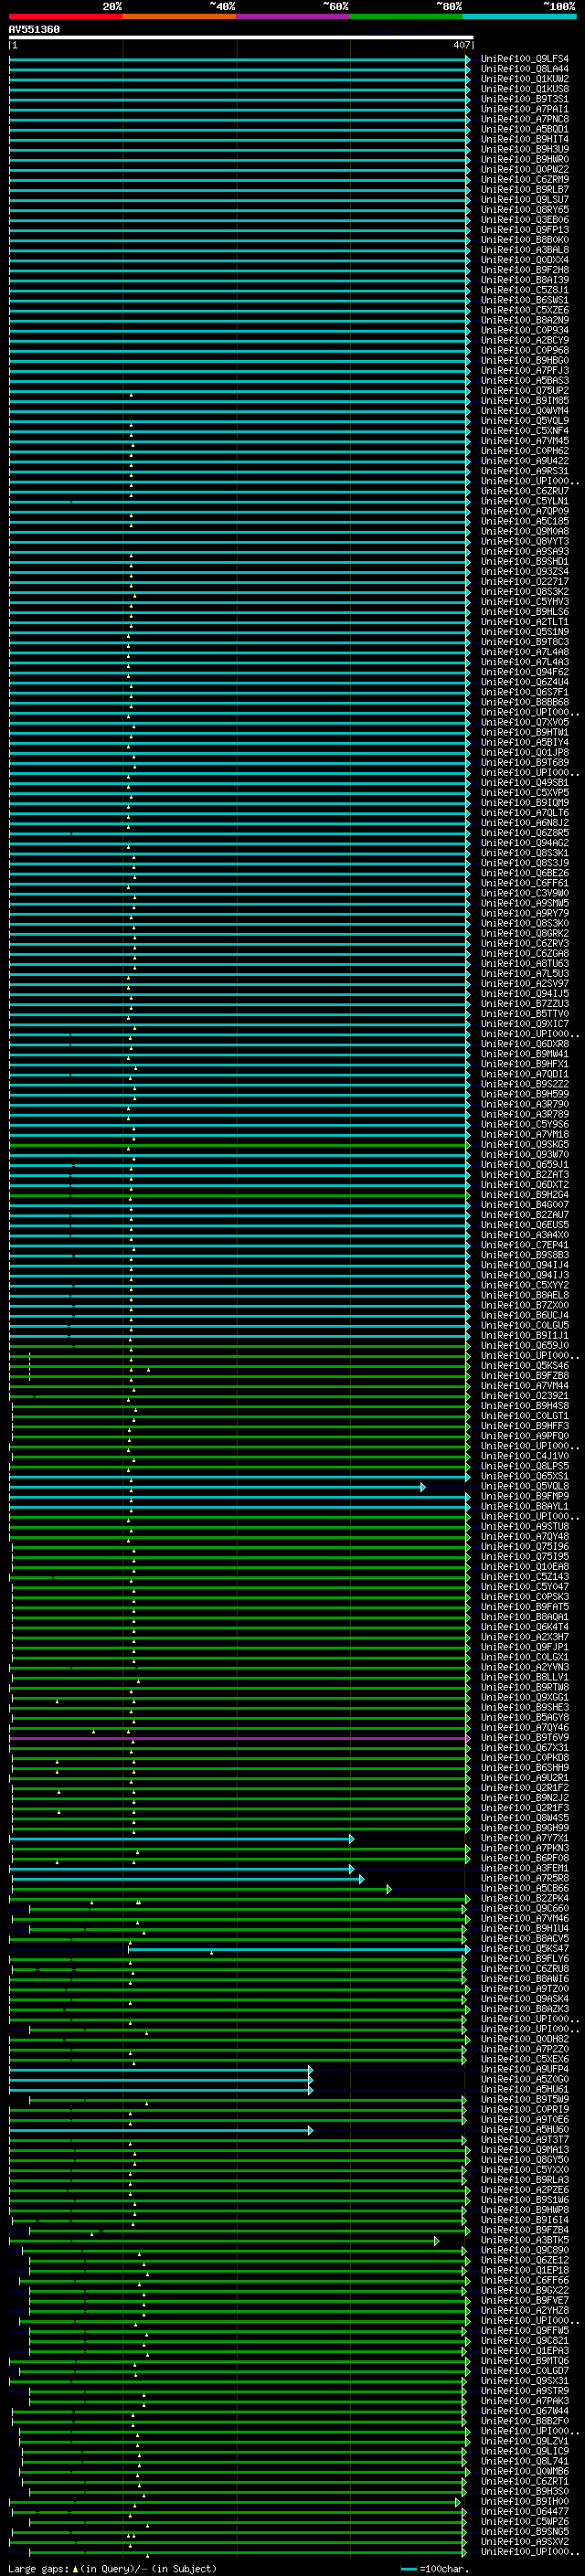Screen dimensions: 585x2576
Task: Click the cyan ~100% identity legend segment
Action: click(x=519, y=16)
